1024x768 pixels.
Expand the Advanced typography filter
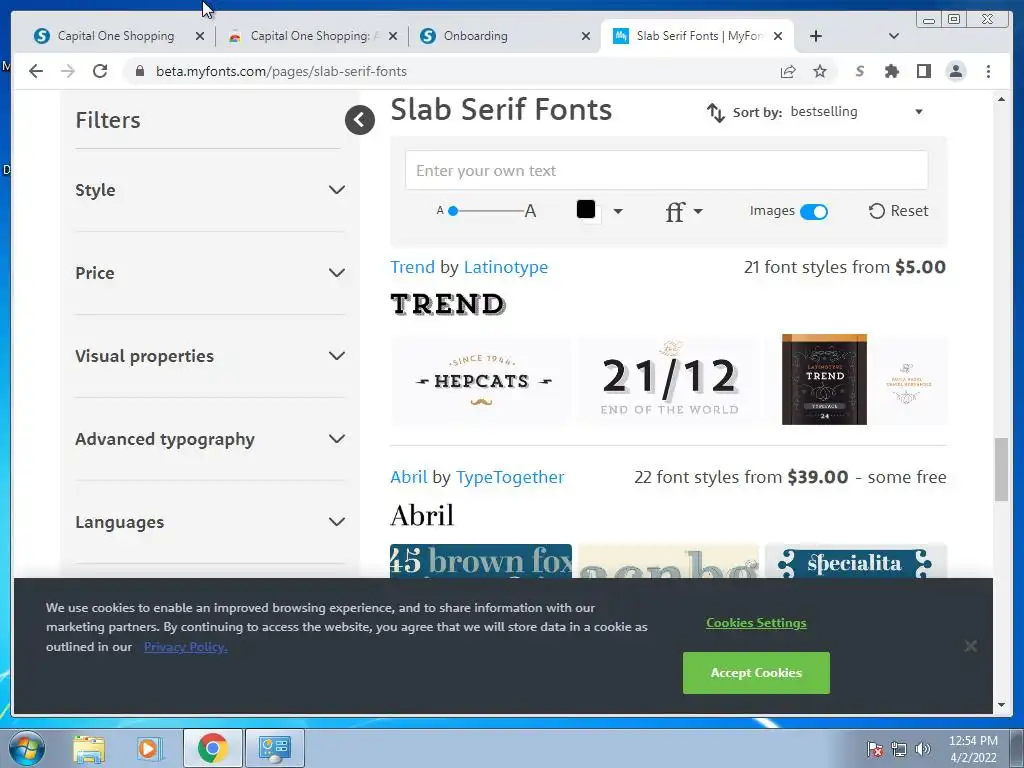pos(210,439)
